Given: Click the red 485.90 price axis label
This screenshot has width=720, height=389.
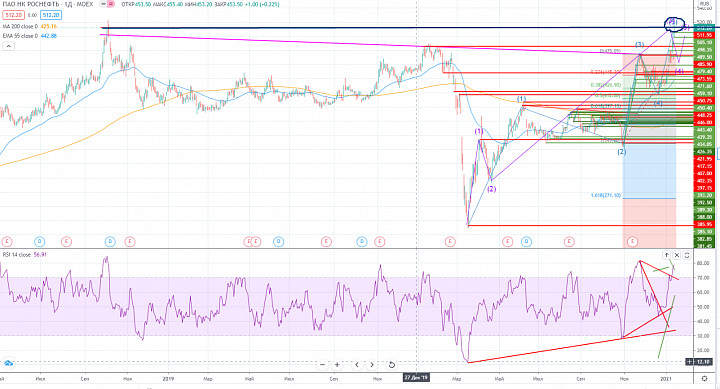Looking at the screenshot, I should (704, 64).
